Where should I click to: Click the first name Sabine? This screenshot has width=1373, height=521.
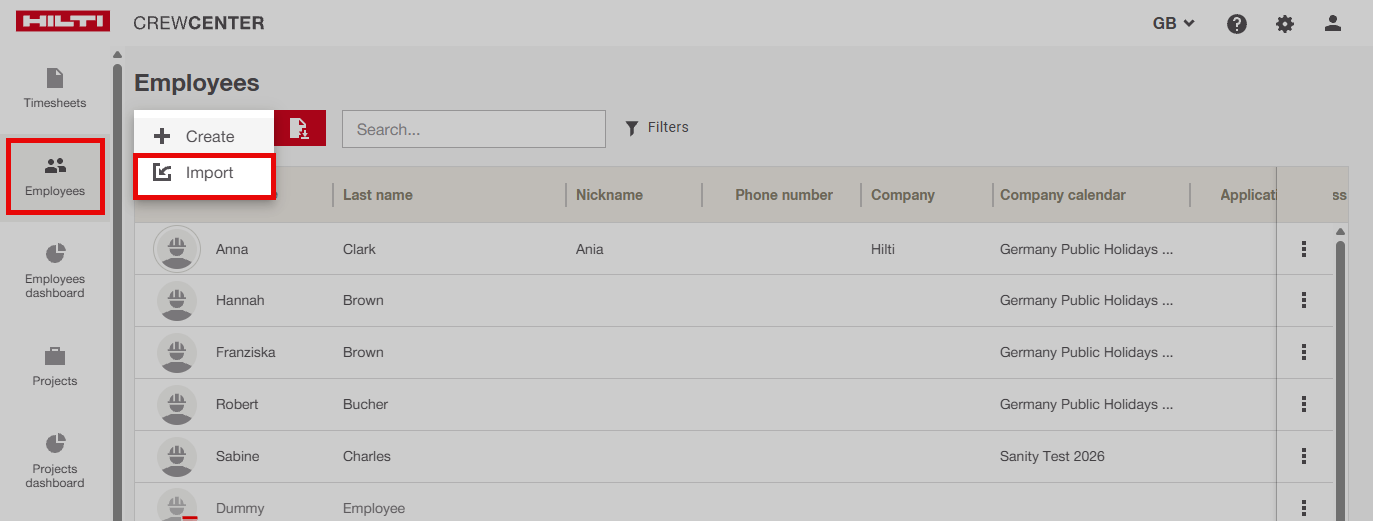238,456
